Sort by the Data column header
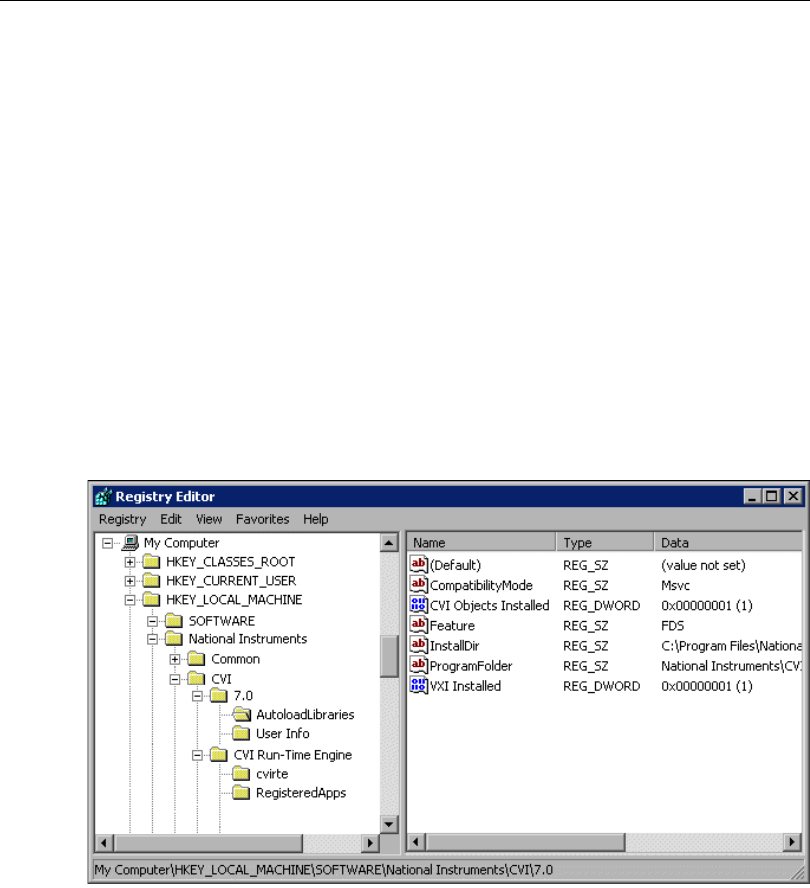 point(728,543)
